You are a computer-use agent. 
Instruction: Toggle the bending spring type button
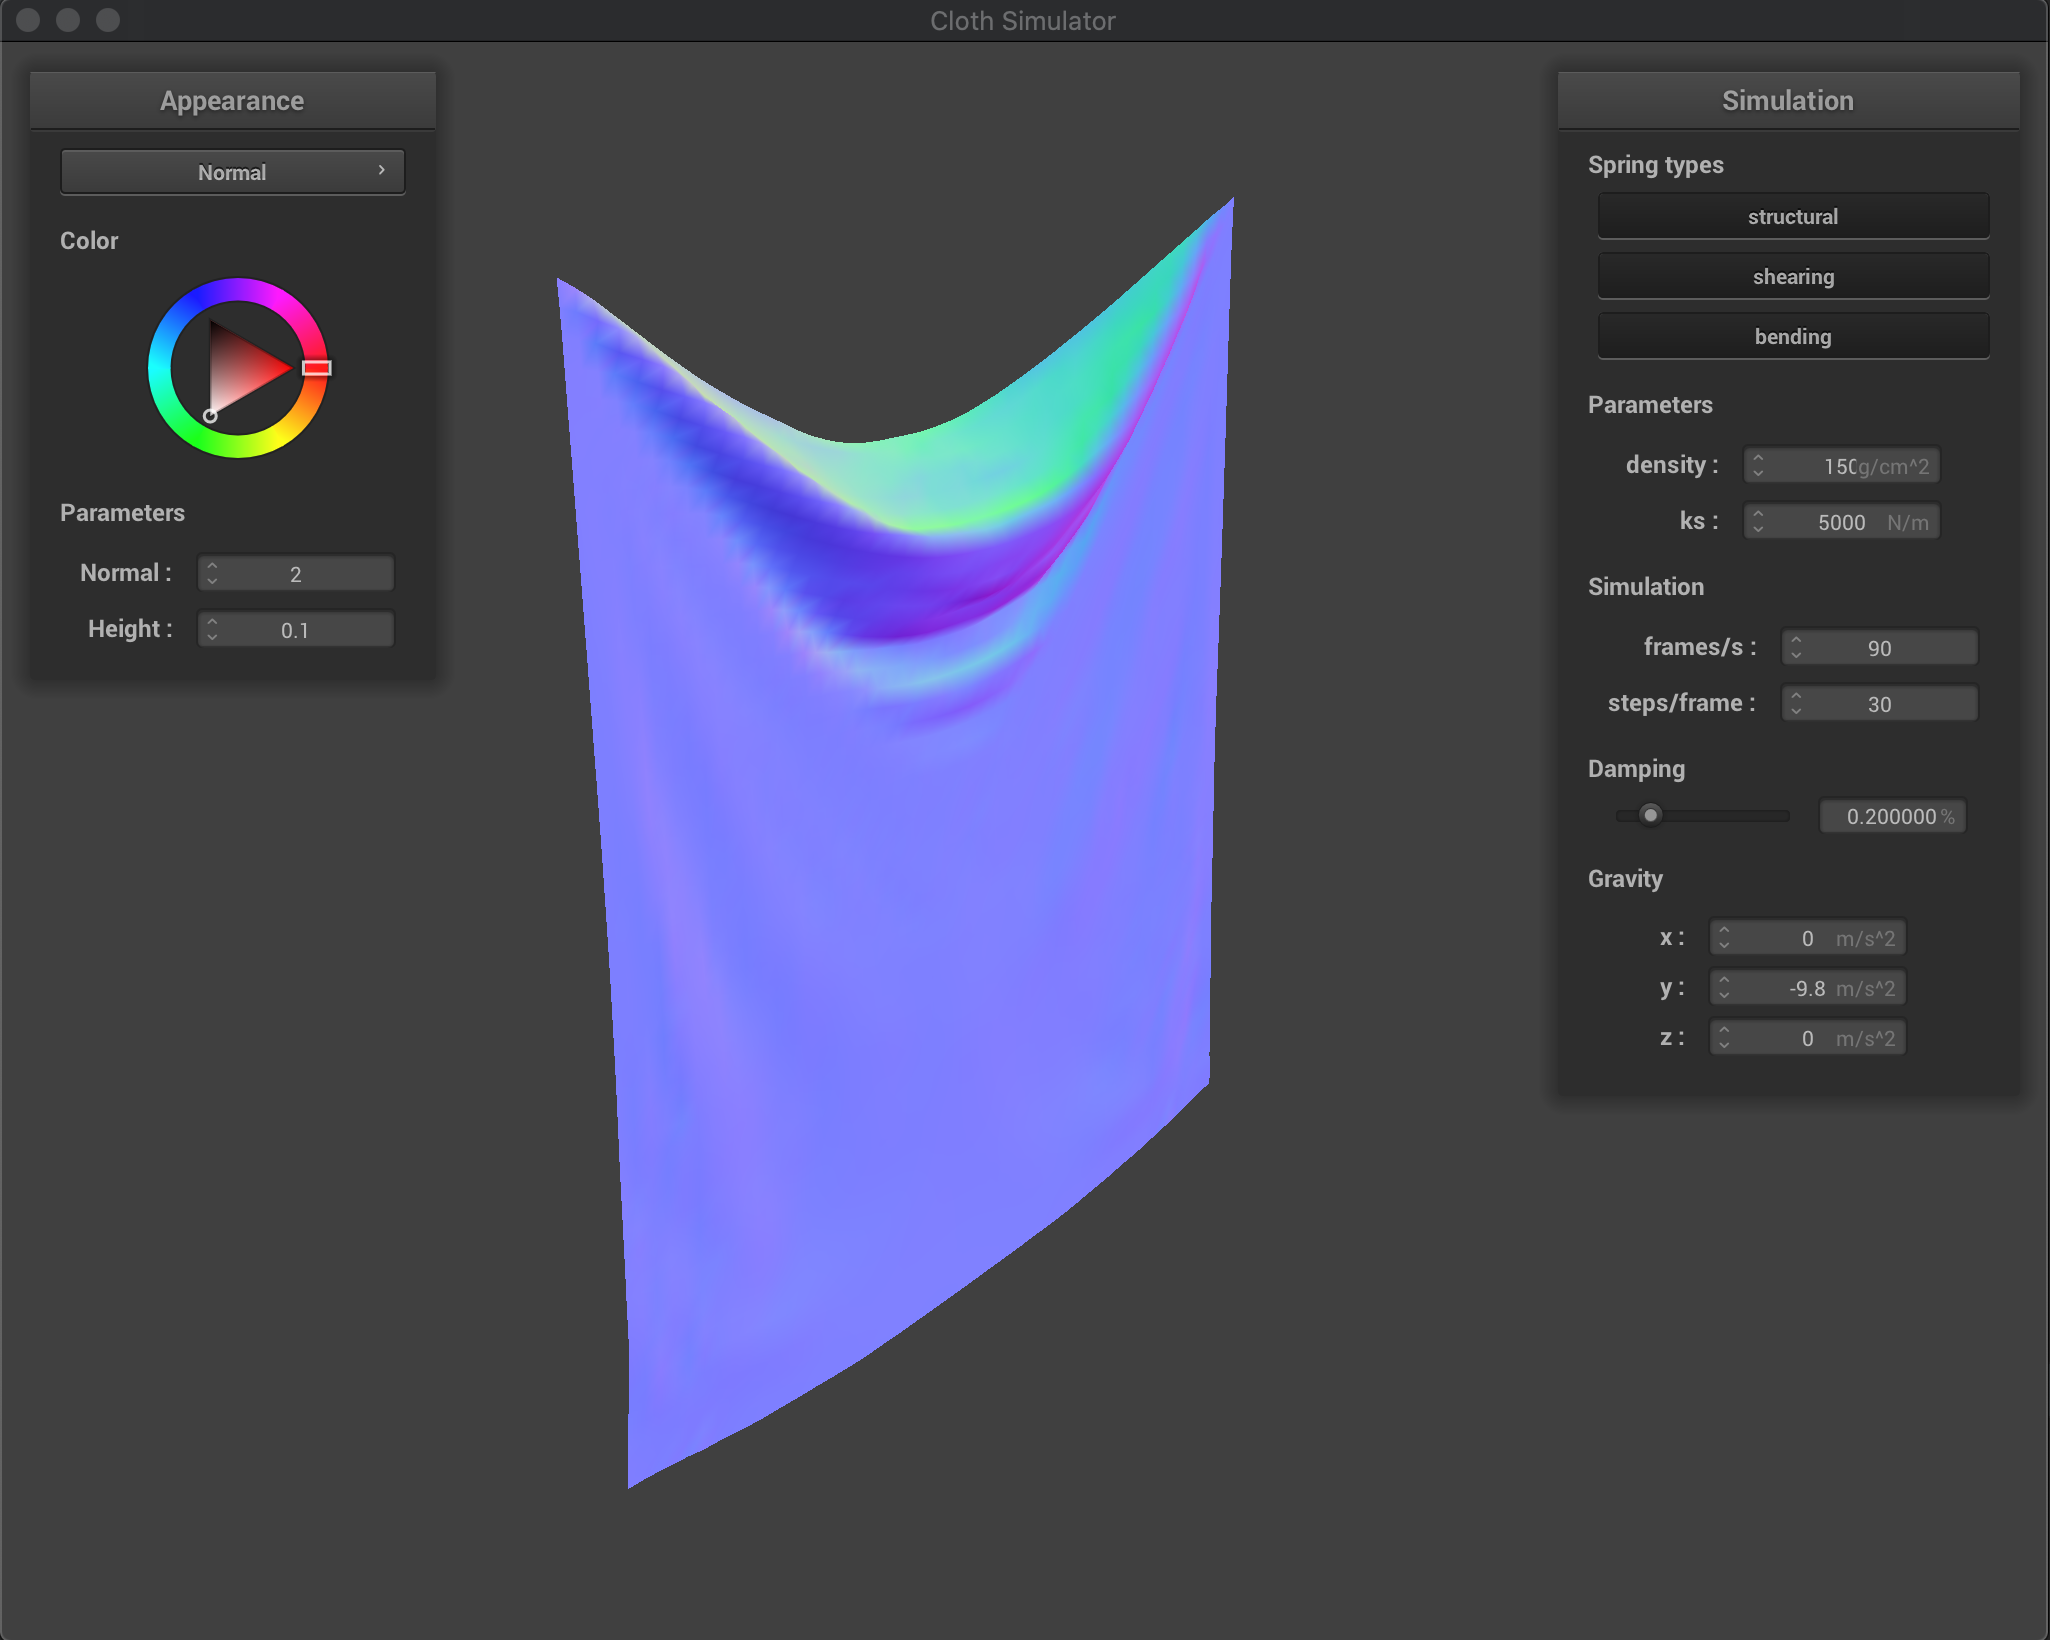[x=1792, y=336]
